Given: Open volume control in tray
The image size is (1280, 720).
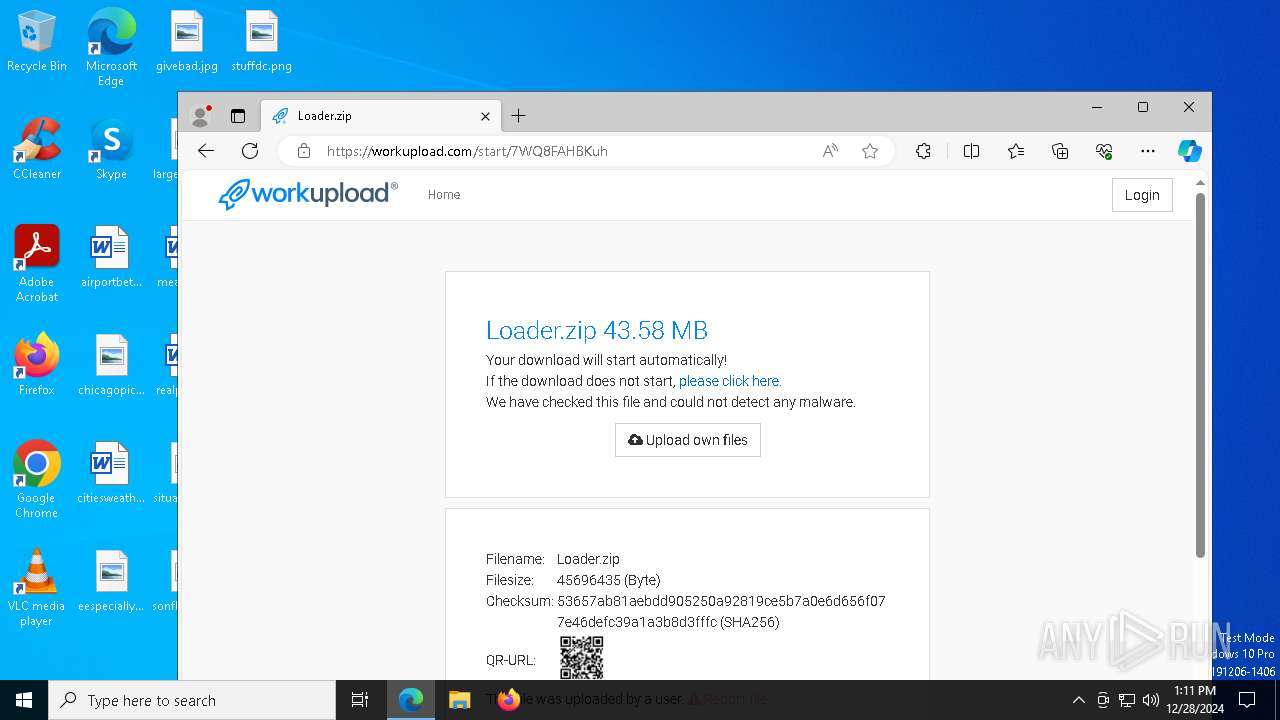Looking at the screenshot, I should pyautogui.click(x=1151, y=700).
